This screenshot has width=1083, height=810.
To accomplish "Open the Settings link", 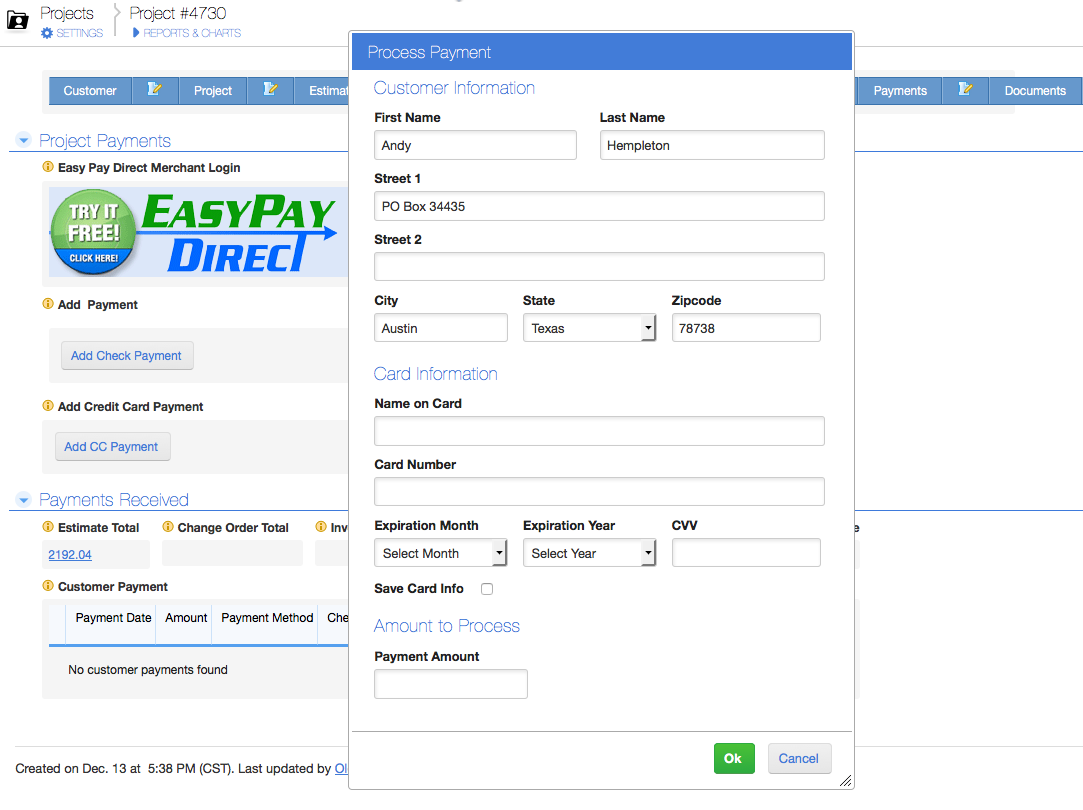I will pos(79,33).
